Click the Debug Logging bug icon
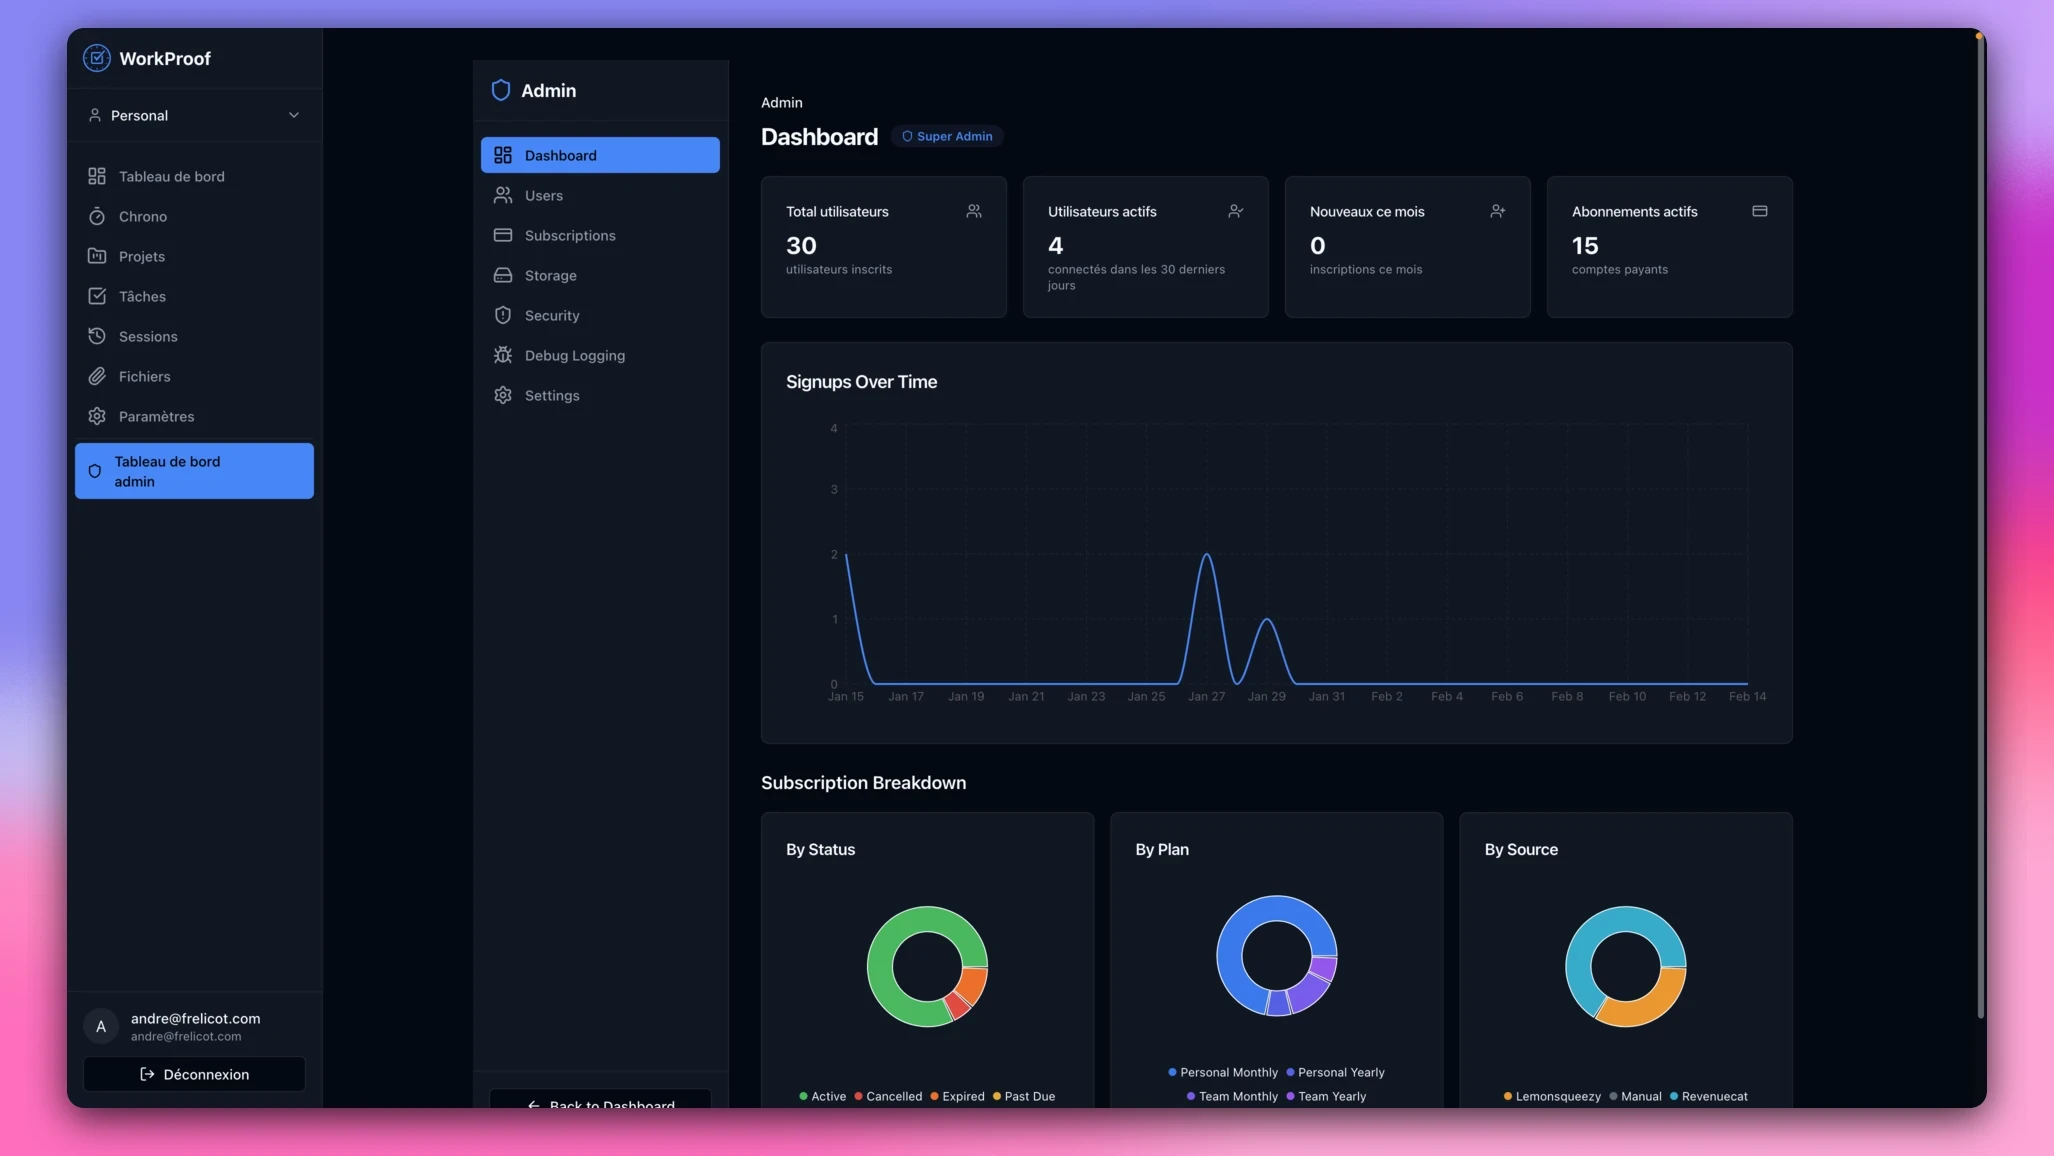Viewport: 2054px width, 1156px height. point(503,355)
